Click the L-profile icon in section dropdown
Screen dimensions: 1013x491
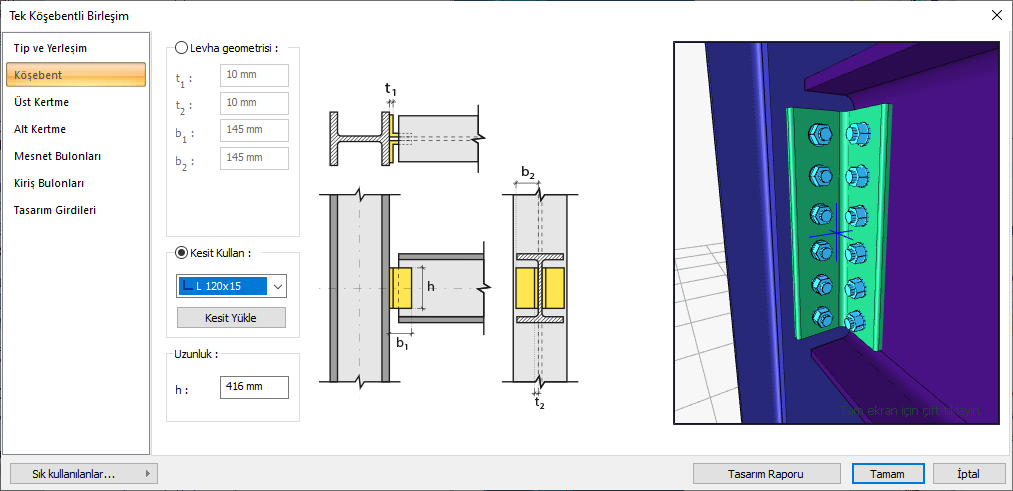[x=187, y=286]
